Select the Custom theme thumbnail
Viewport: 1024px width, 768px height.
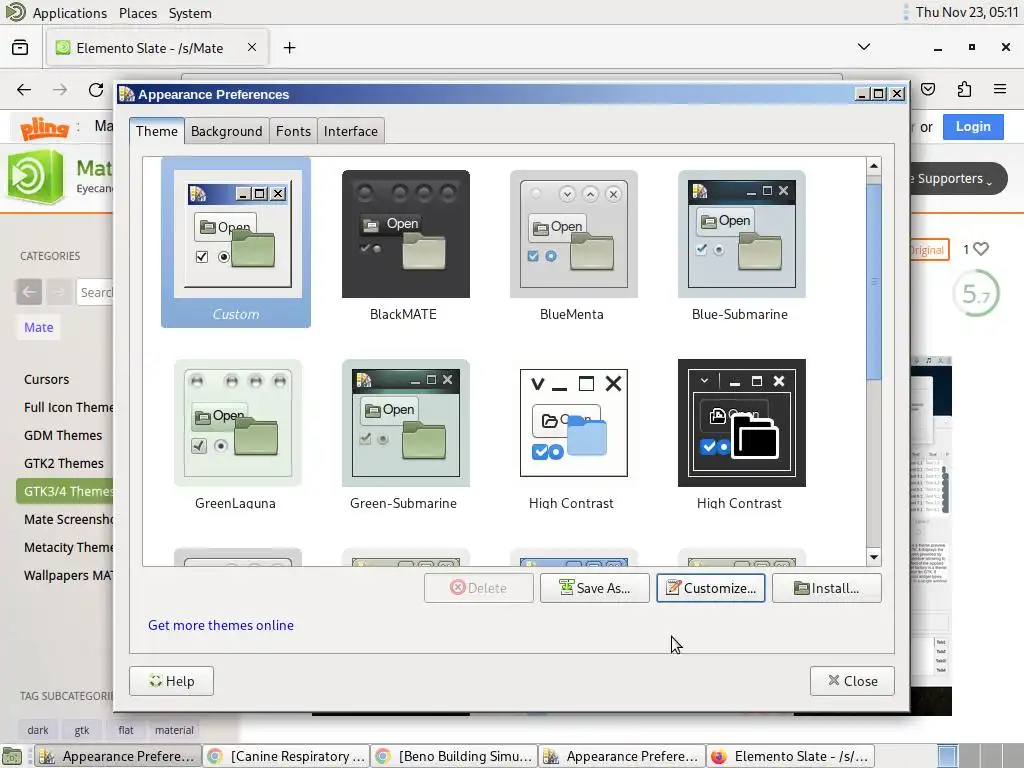click(236, 242)
